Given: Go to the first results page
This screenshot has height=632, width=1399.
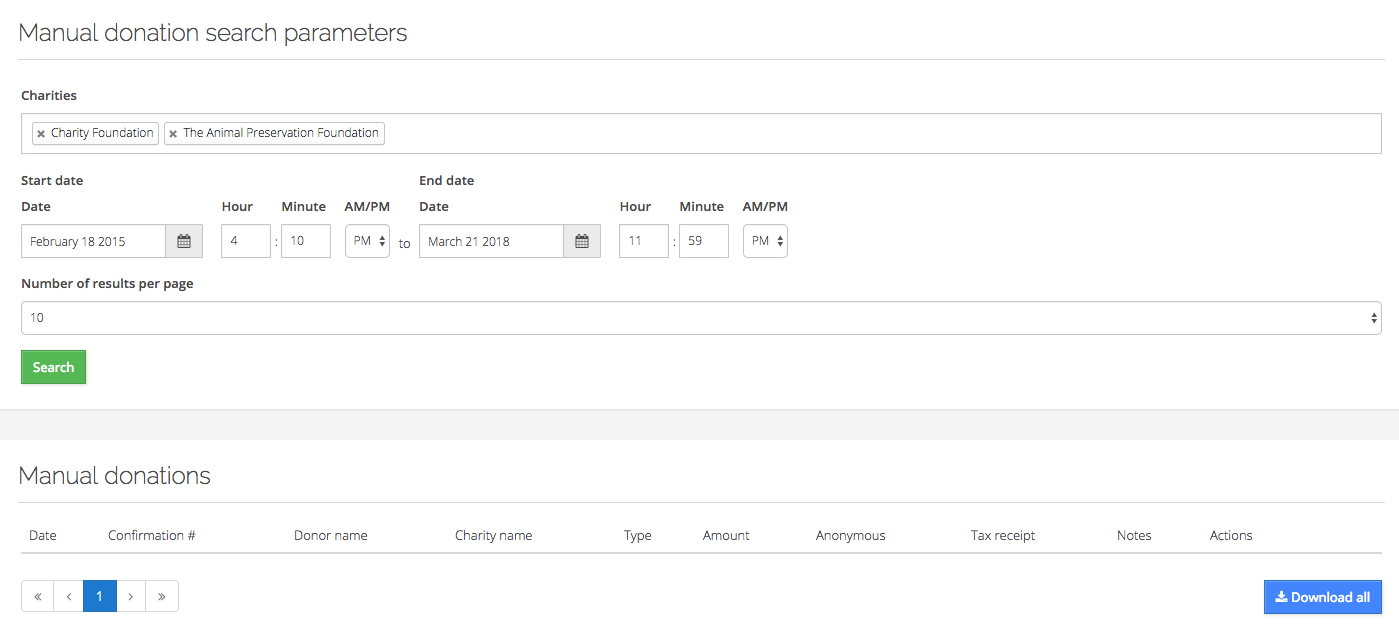Looking at the screenshot, I should coord(37,597).
